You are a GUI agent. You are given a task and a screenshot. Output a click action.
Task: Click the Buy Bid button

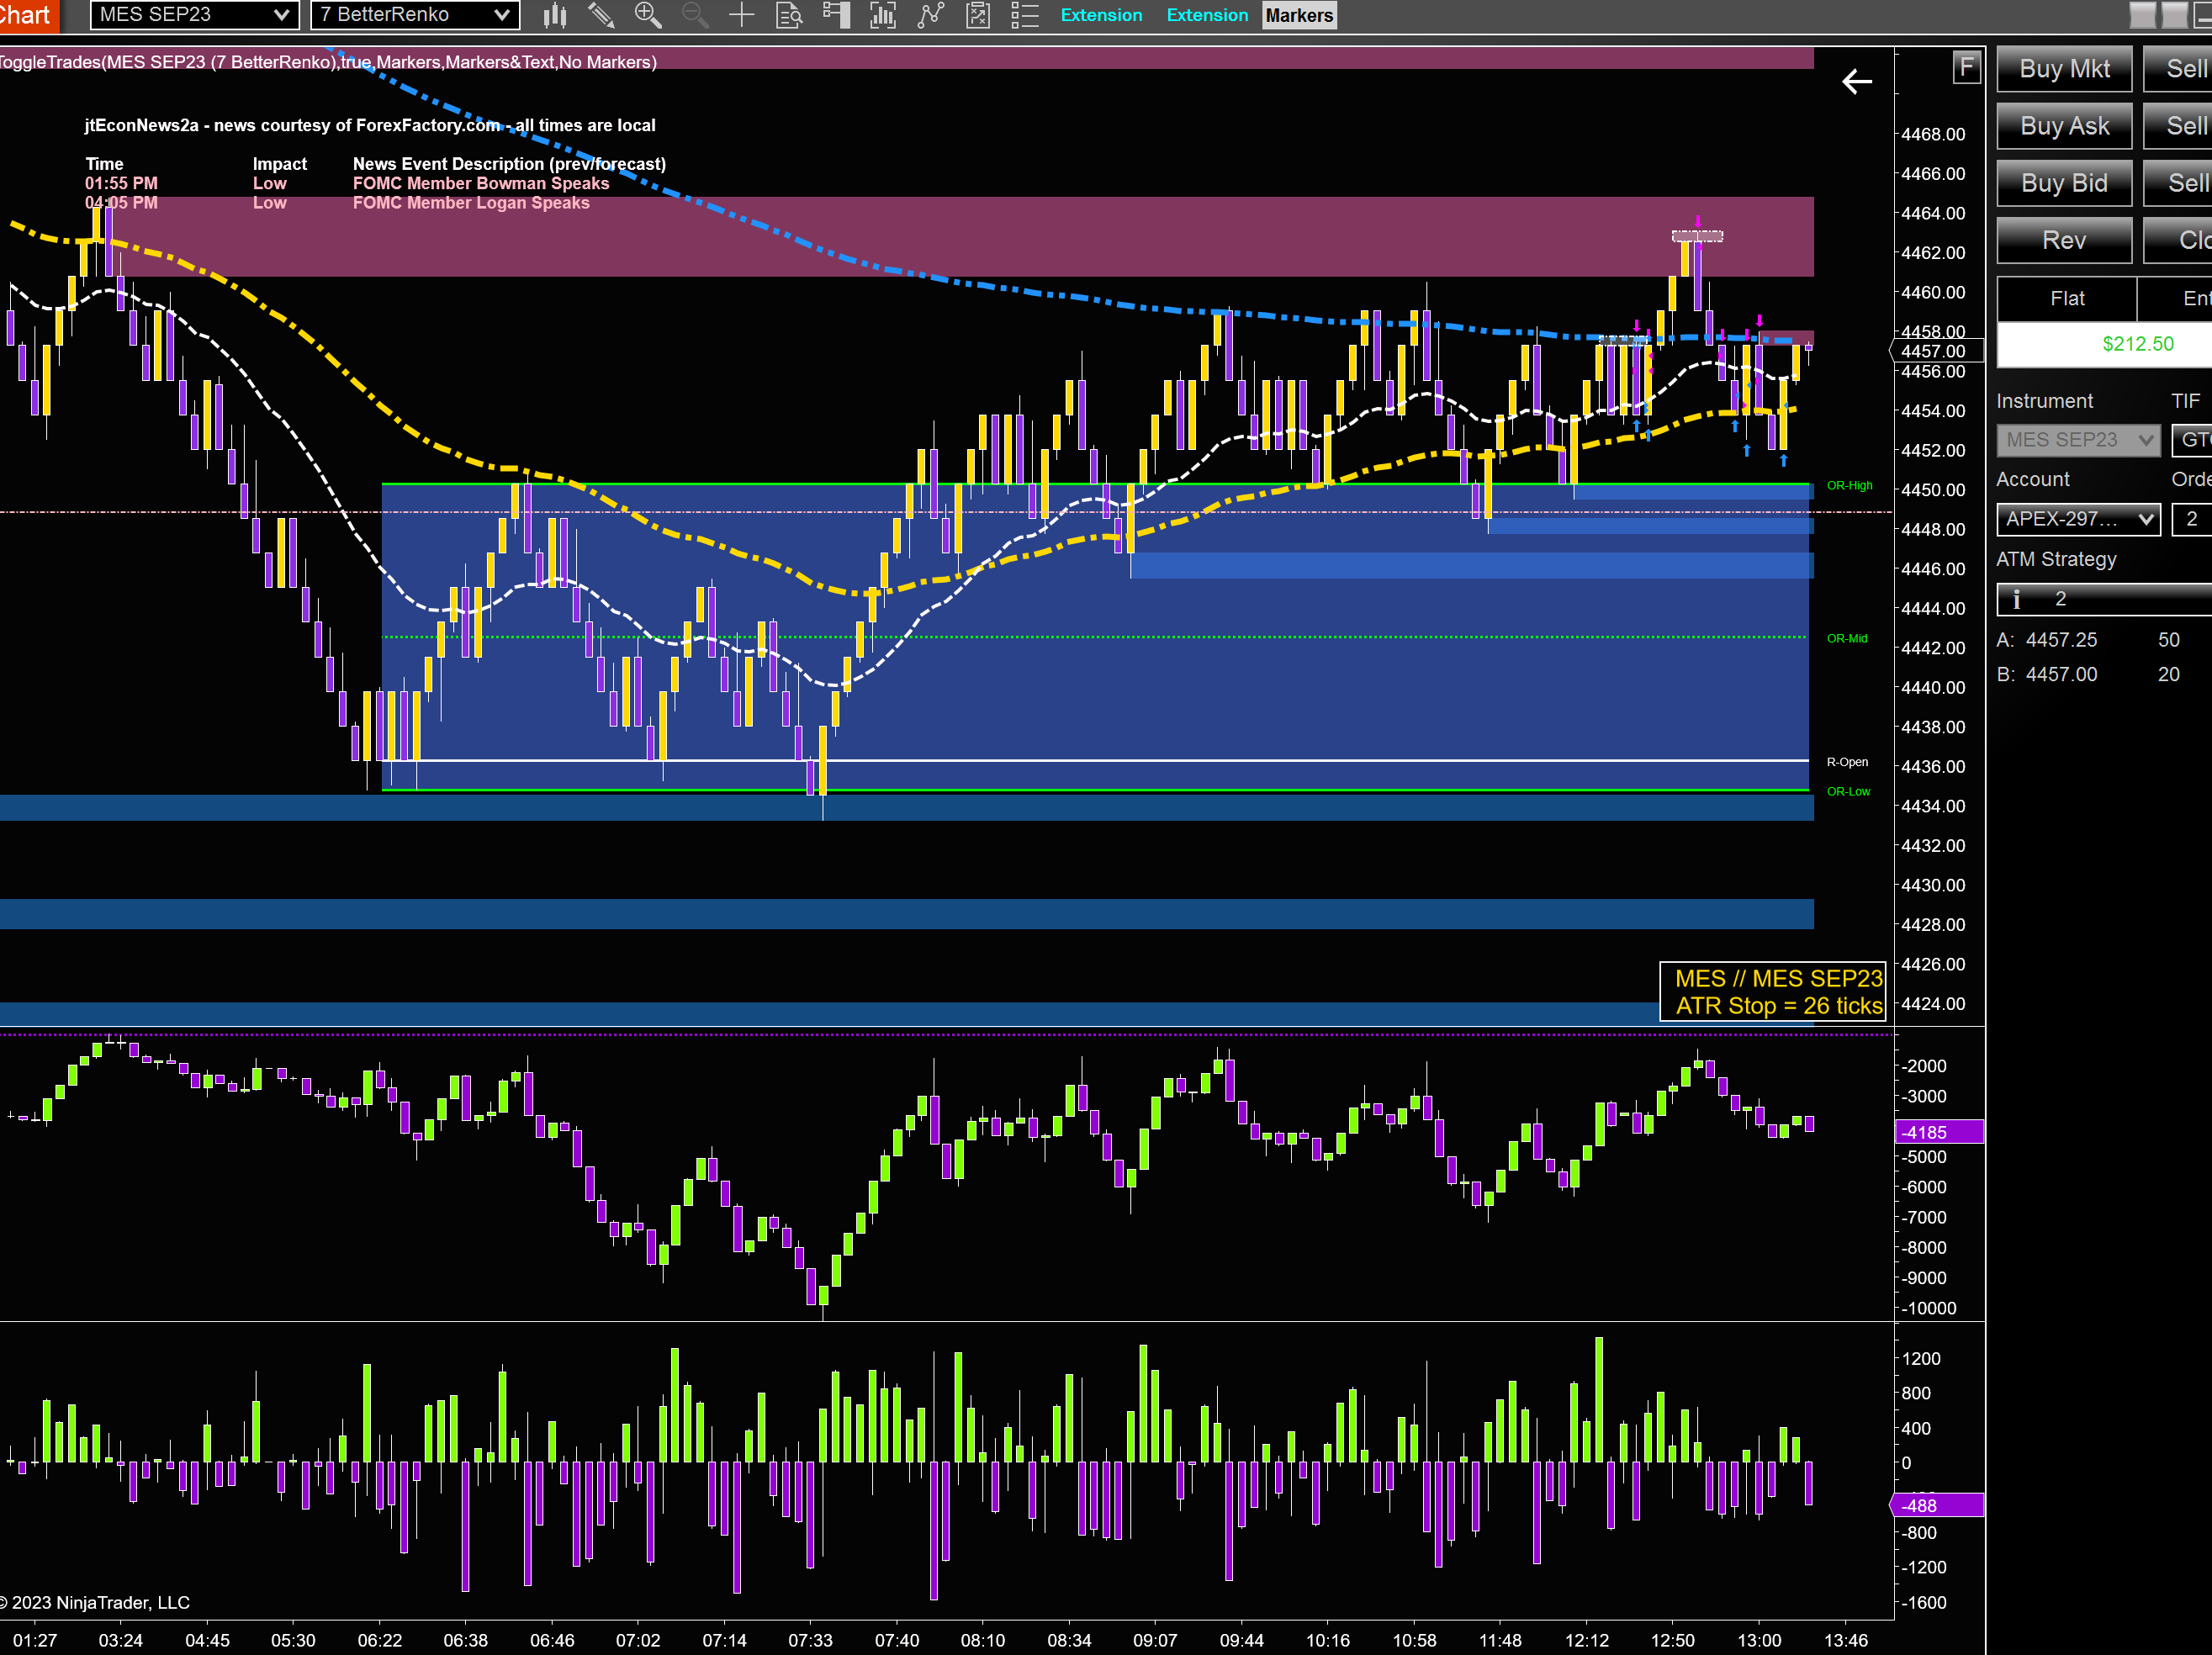(2064, 183)
